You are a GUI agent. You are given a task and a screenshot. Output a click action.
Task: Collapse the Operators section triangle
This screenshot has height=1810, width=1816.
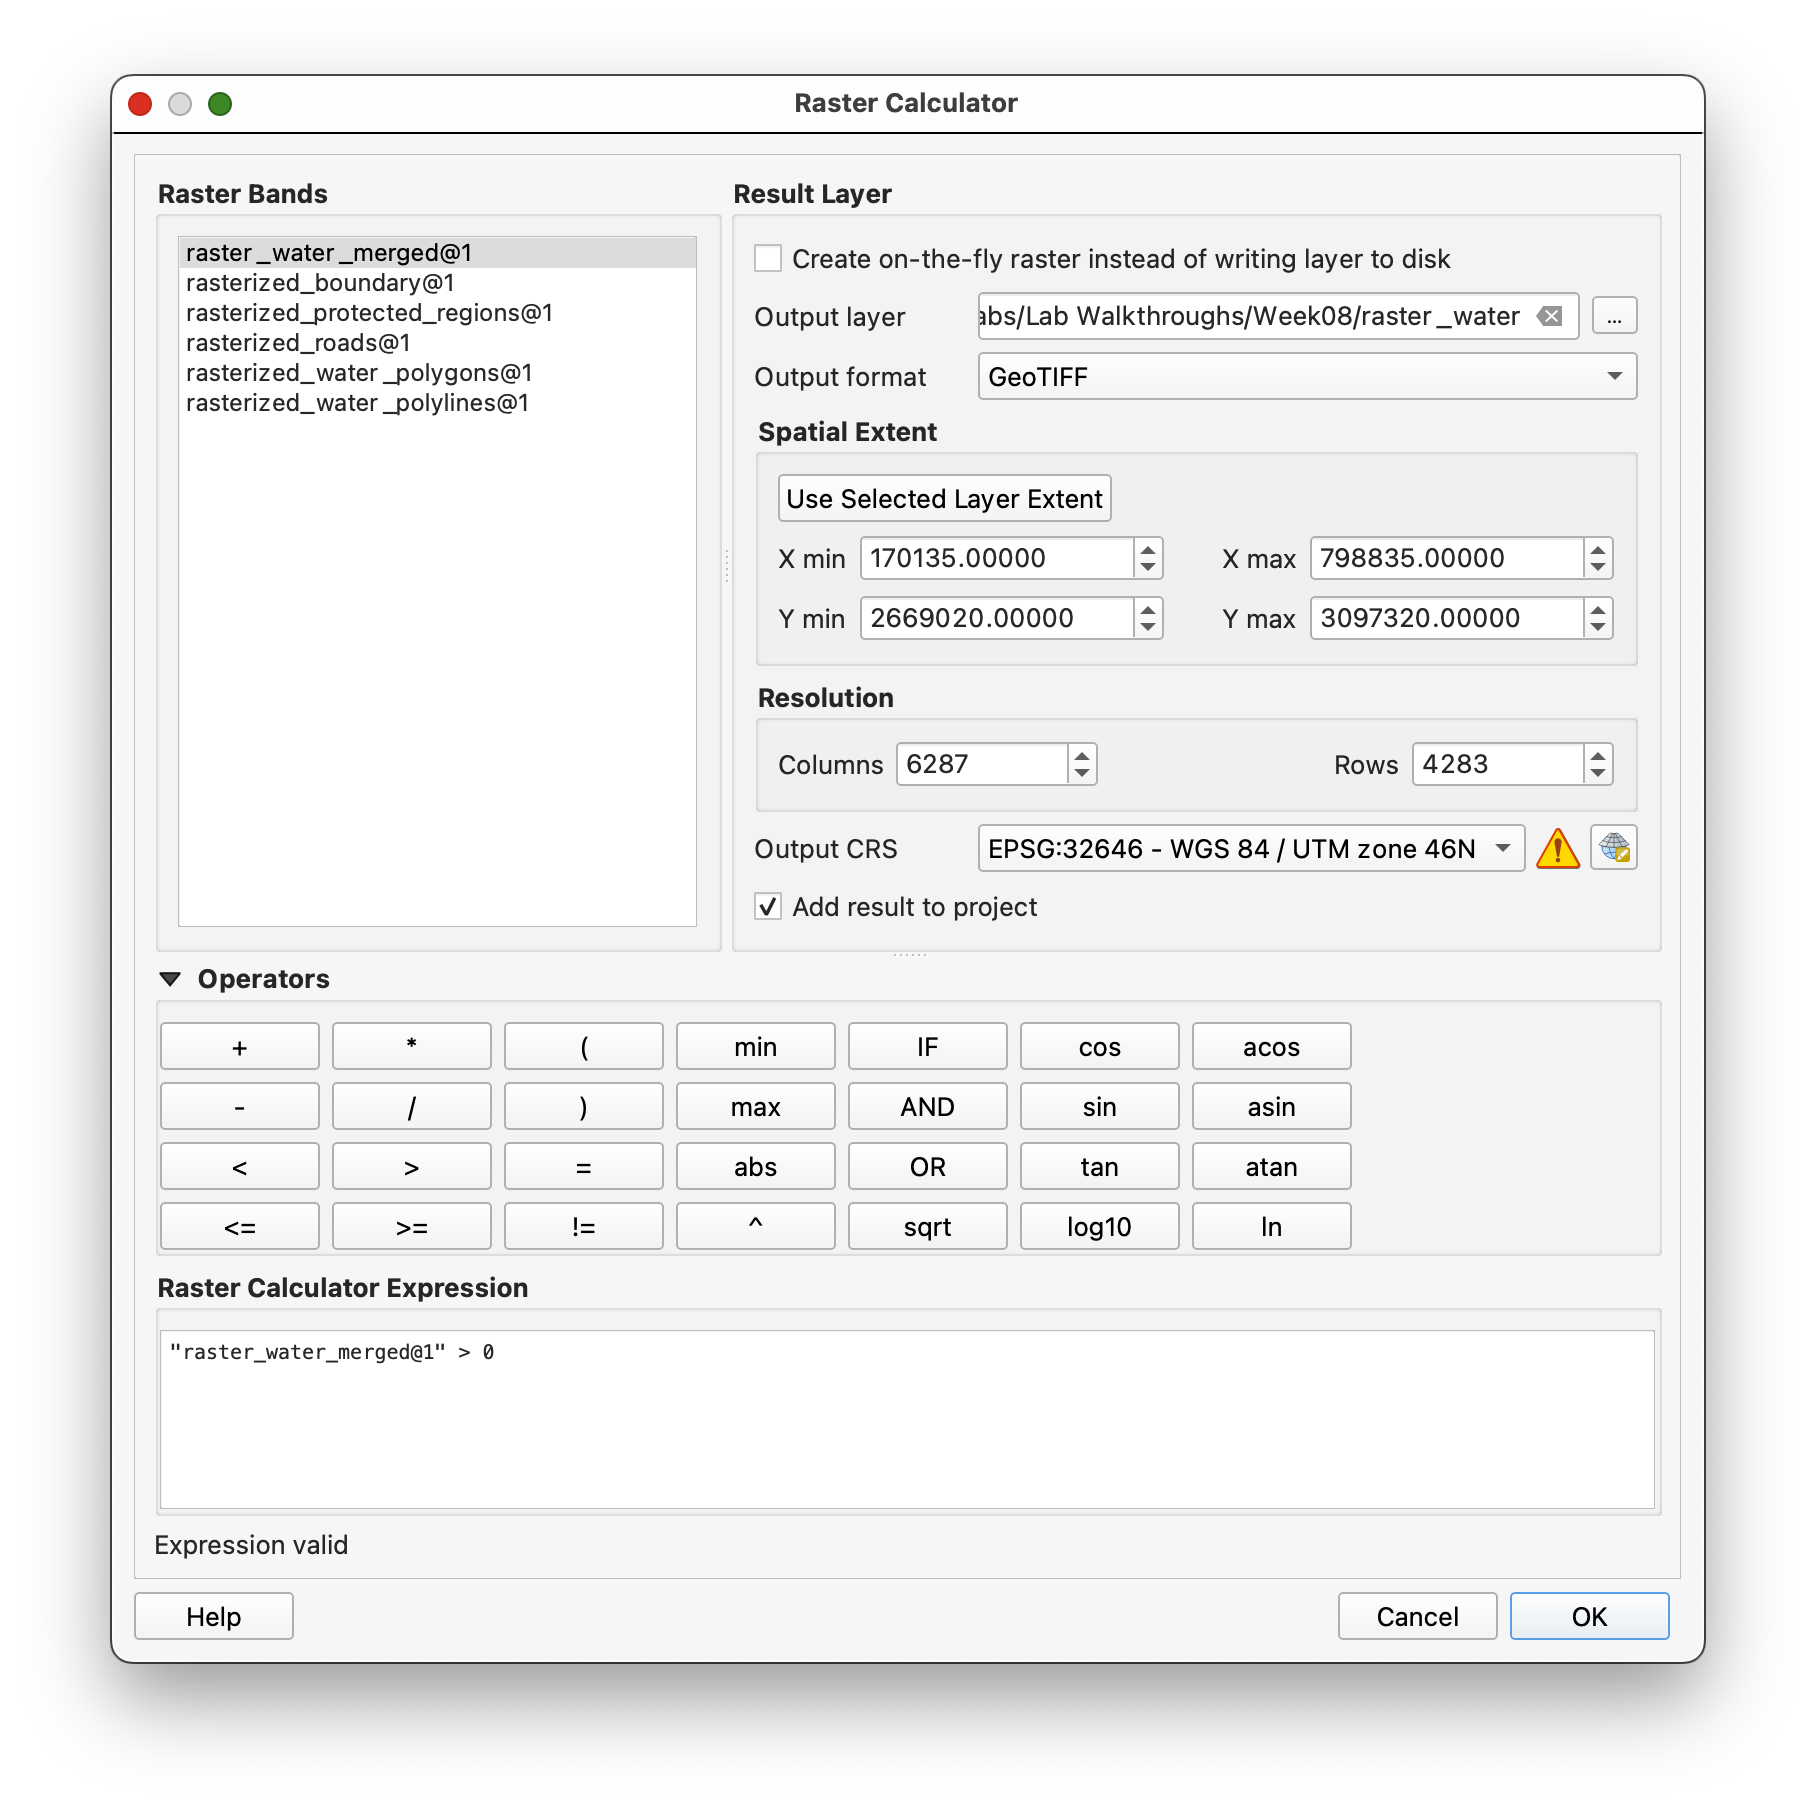[171, 979]
